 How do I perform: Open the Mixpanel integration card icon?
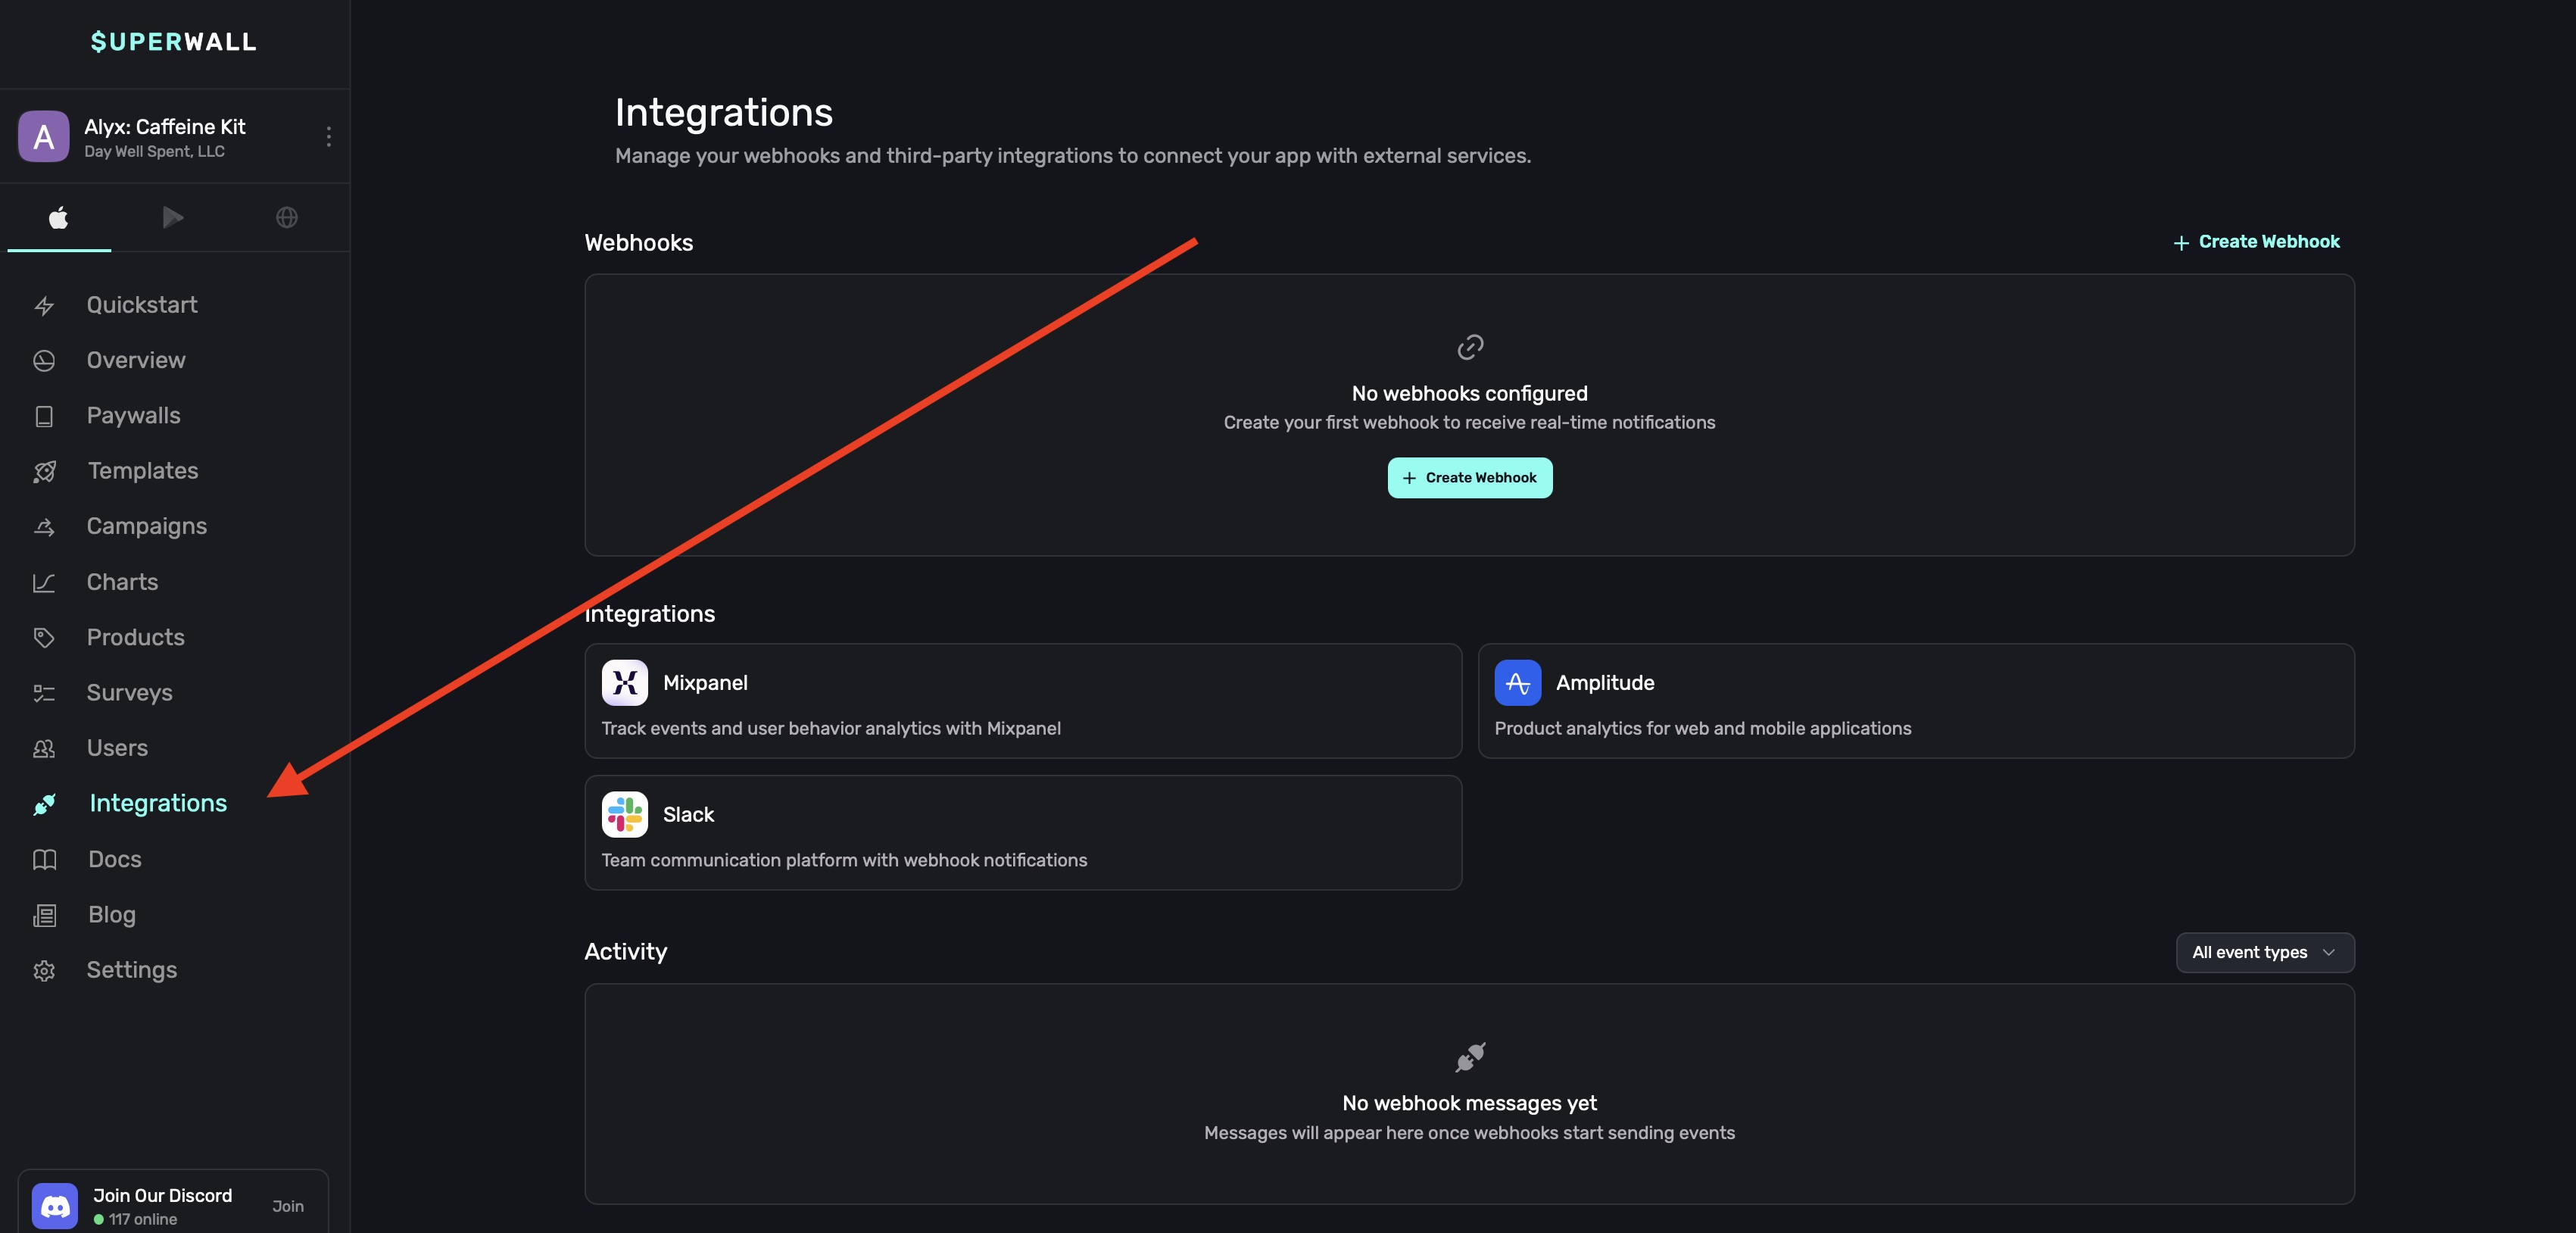[x=625, y=683]
